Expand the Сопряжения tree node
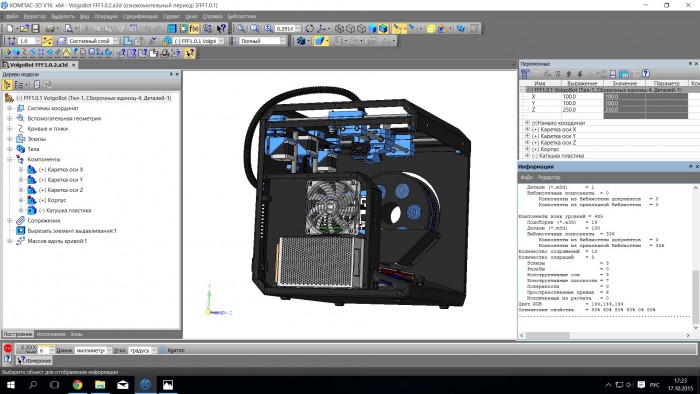Screen dimensions: 700x394 tap(9, 220)
